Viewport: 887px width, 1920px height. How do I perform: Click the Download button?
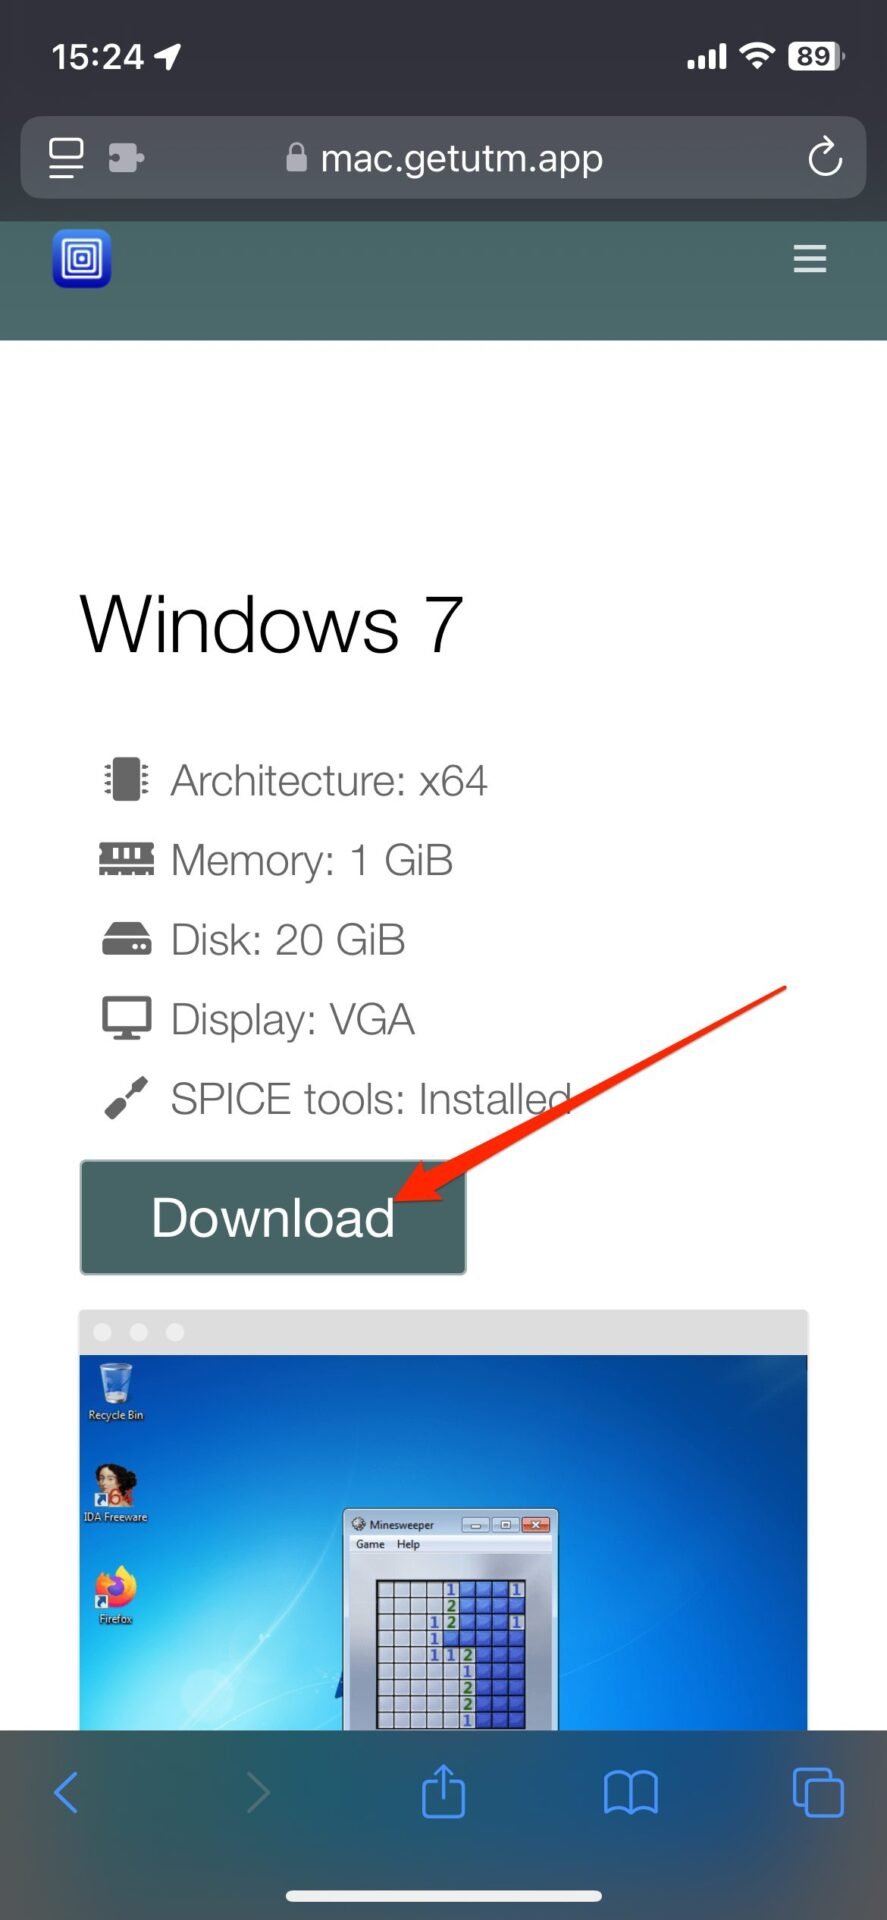(273, 1217)
